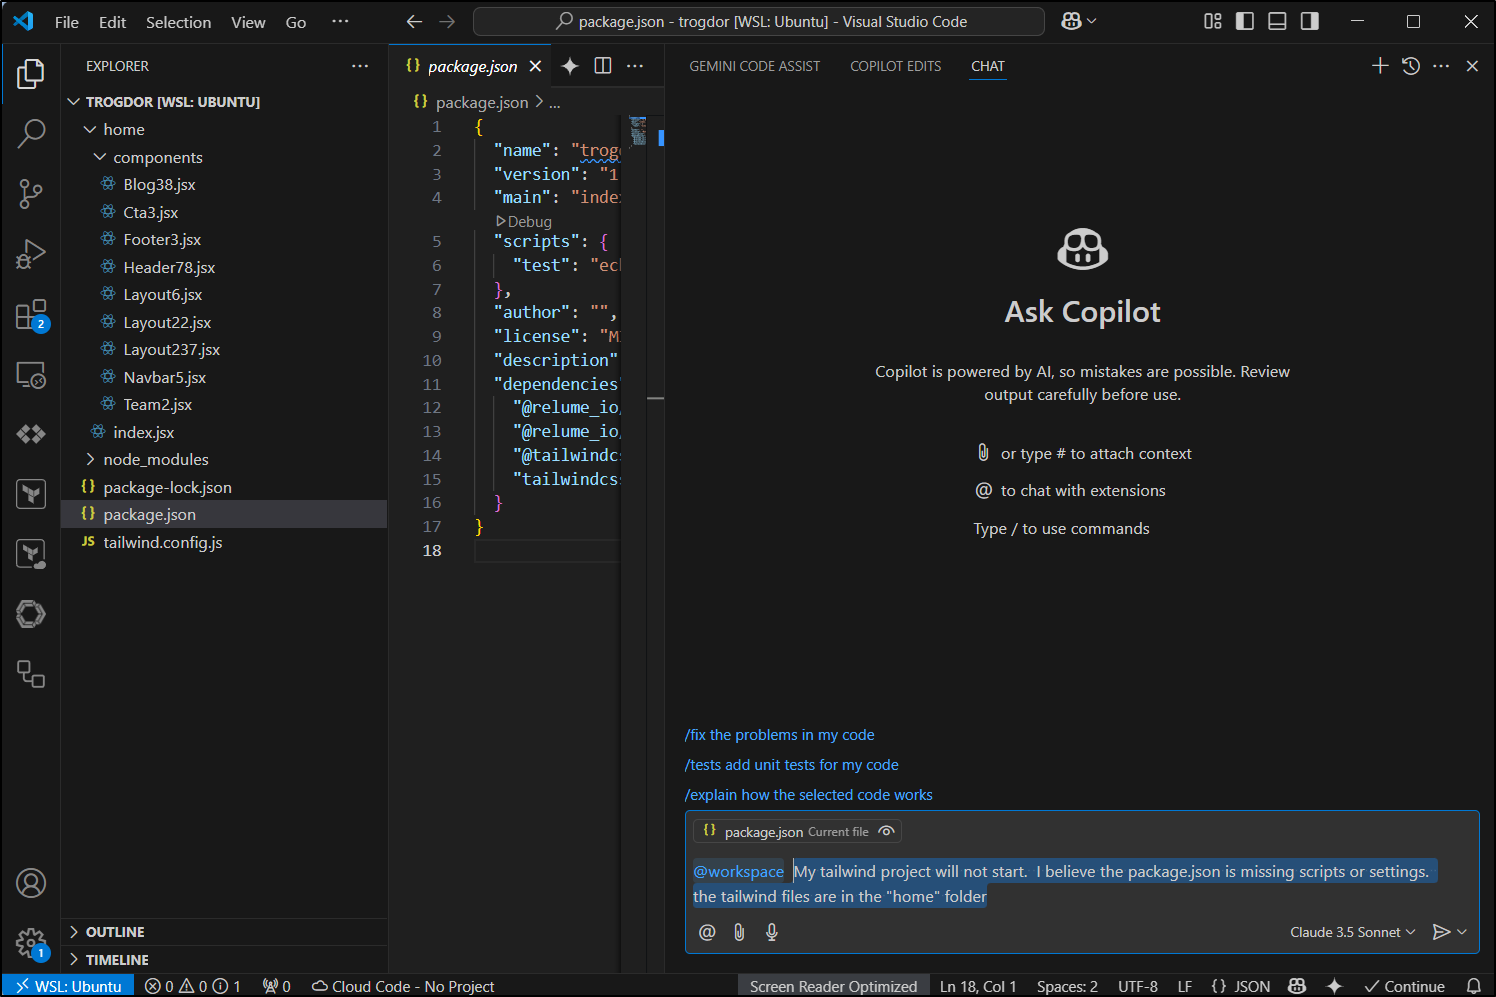Switch to GEMINI CODE ASSIST tab
This screenshot has width=1496, height=997.
(x=754, y=66)
